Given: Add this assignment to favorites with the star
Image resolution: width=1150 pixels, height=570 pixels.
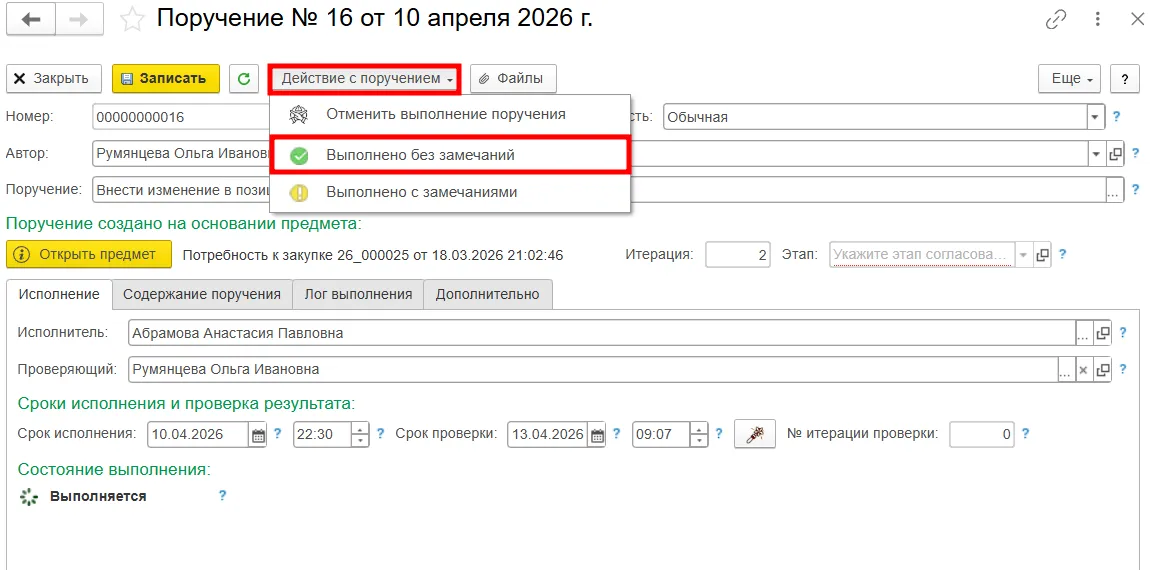Looking at the screenshot, I should pyautogui.click(x=132, y=21).
